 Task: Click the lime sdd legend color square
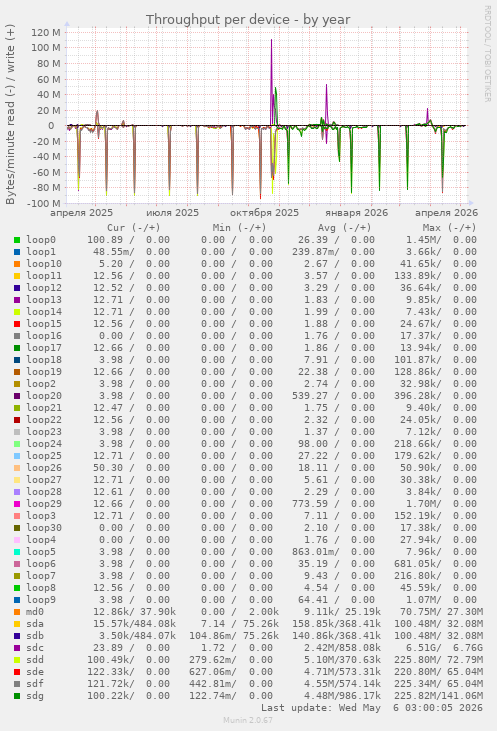17,660
